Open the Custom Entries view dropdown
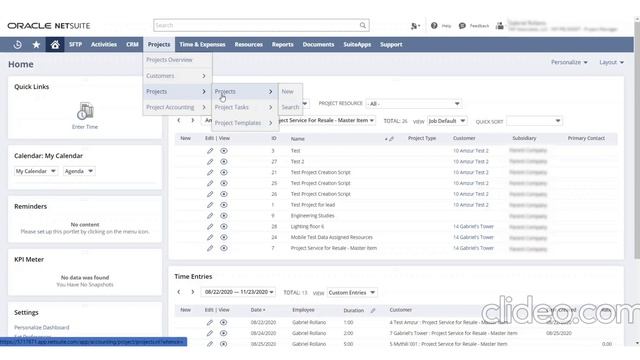This screenshot has width=640, height=360. pos(351,293)
